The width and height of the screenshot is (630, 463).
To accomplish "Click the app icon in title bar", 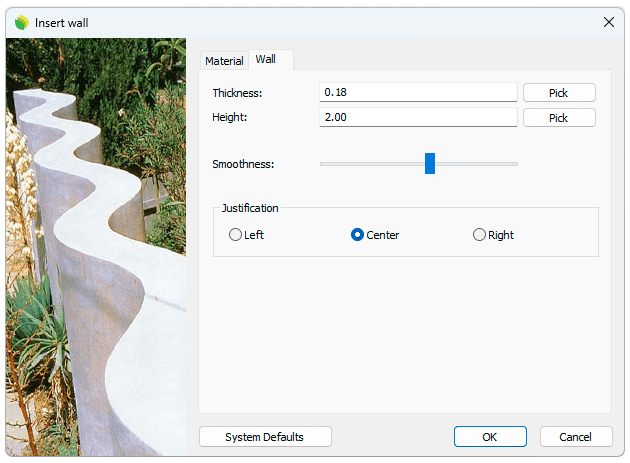I will point(22,22).
